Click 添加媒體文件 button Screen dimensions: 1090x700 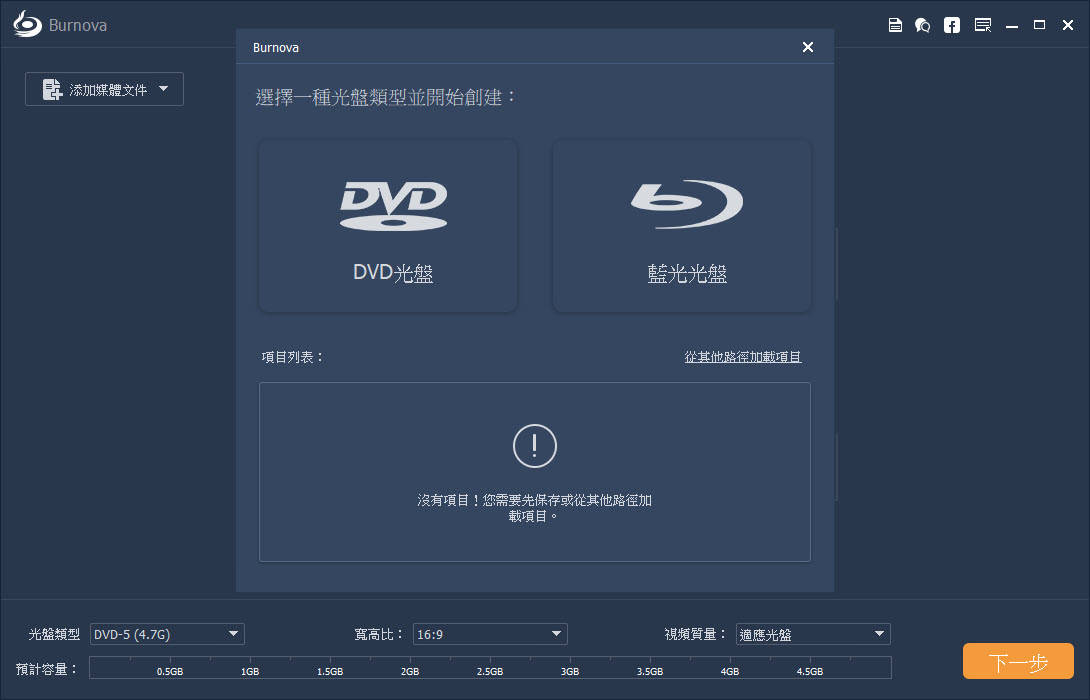(x=104, y=89)
